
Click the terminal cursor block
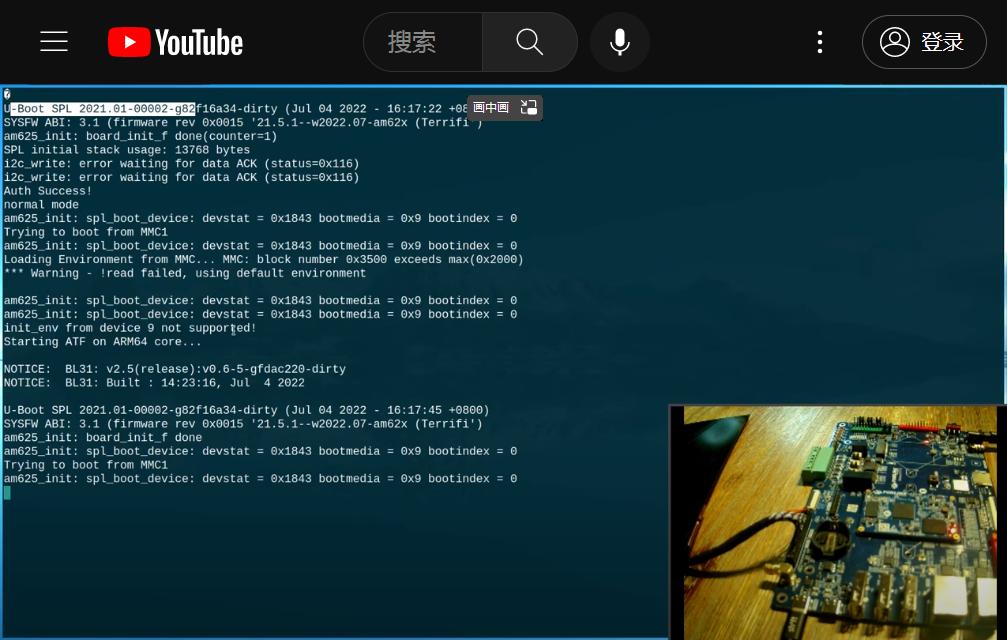coord(7,492)
